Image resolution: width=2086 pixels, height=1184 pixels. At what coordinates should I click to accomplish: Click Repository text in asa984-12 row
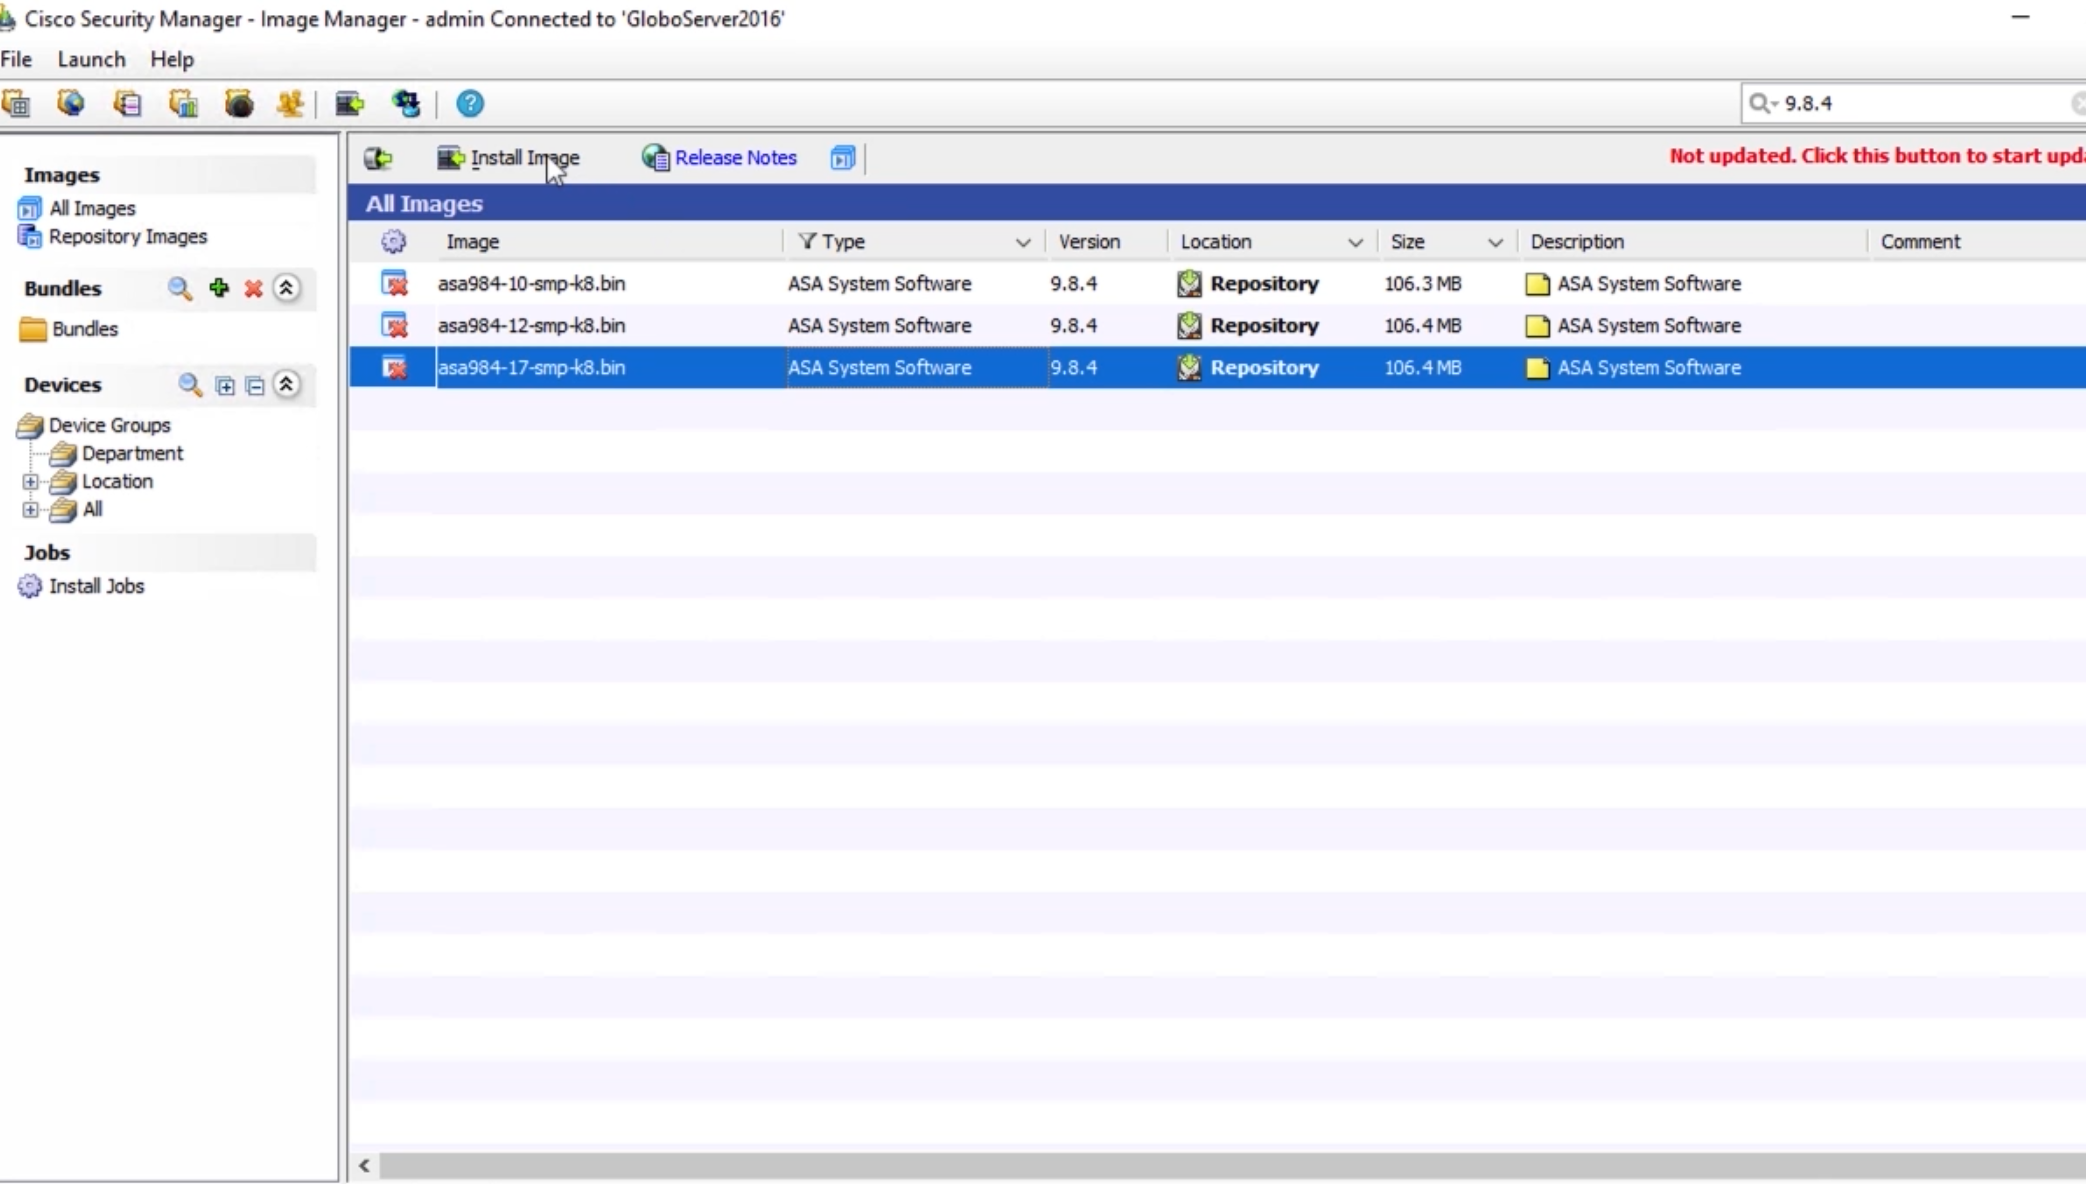(1264, 326)
